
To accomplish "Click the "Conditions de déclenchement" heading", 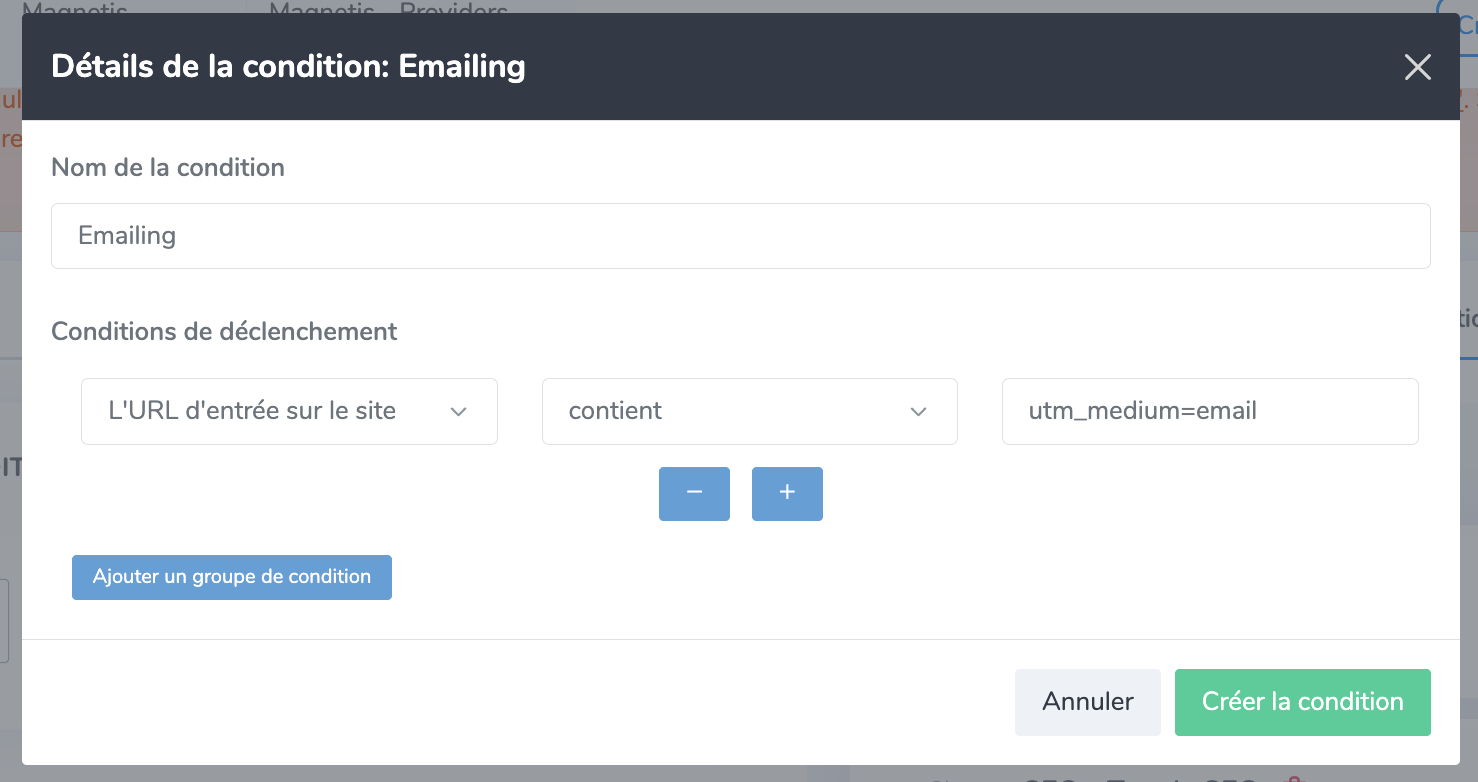I will coord(224,331).
